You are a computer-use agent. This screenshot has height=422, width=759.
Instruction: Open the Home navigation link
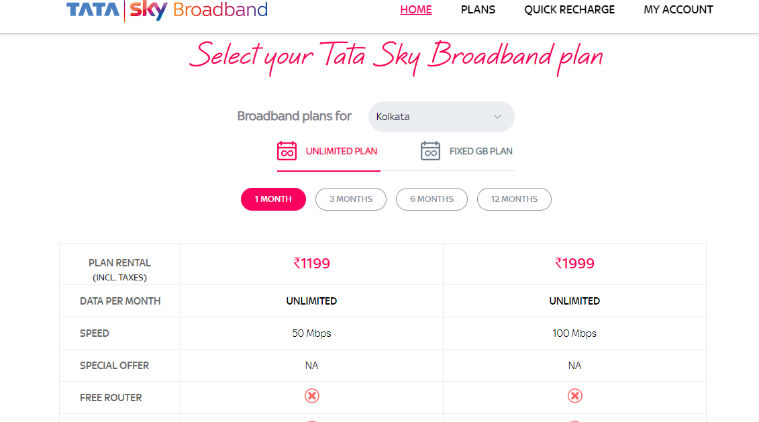[x=416, y=10]
